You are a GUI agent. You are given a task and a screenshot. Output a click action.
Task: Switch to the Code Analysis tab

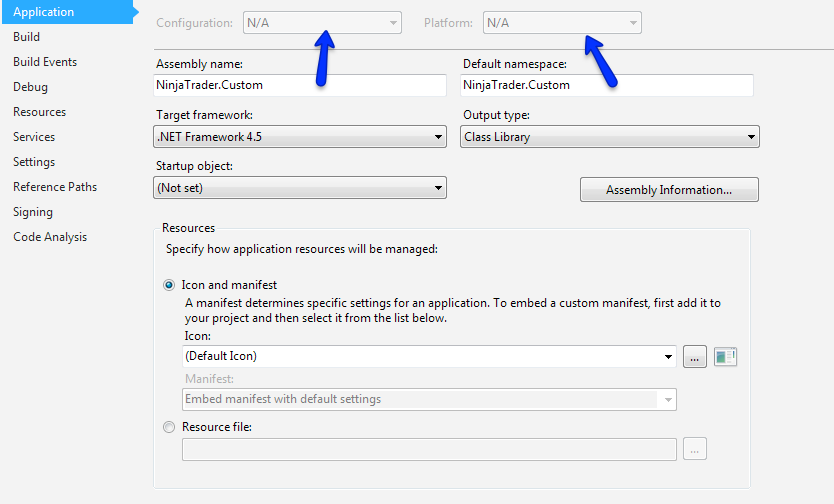[50, 237]
